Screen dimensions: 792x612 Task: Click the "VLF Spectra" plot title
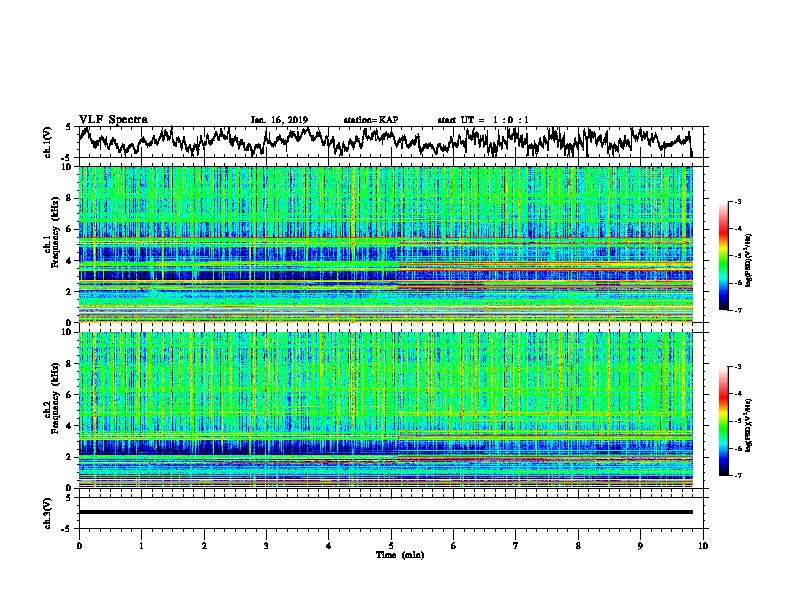pos(113,120)
